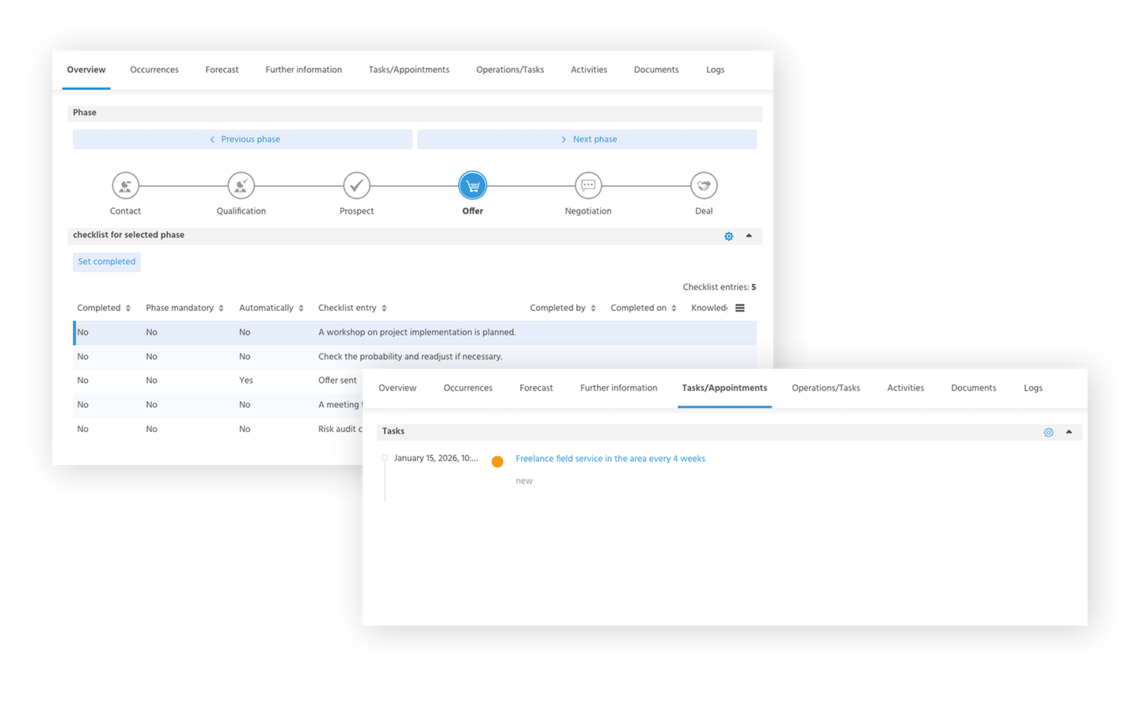Screen dimensions: 1140x712
Task: Select the Negotiation speech bubble icon
Action: pyautogui.click(x=588, y=186)
